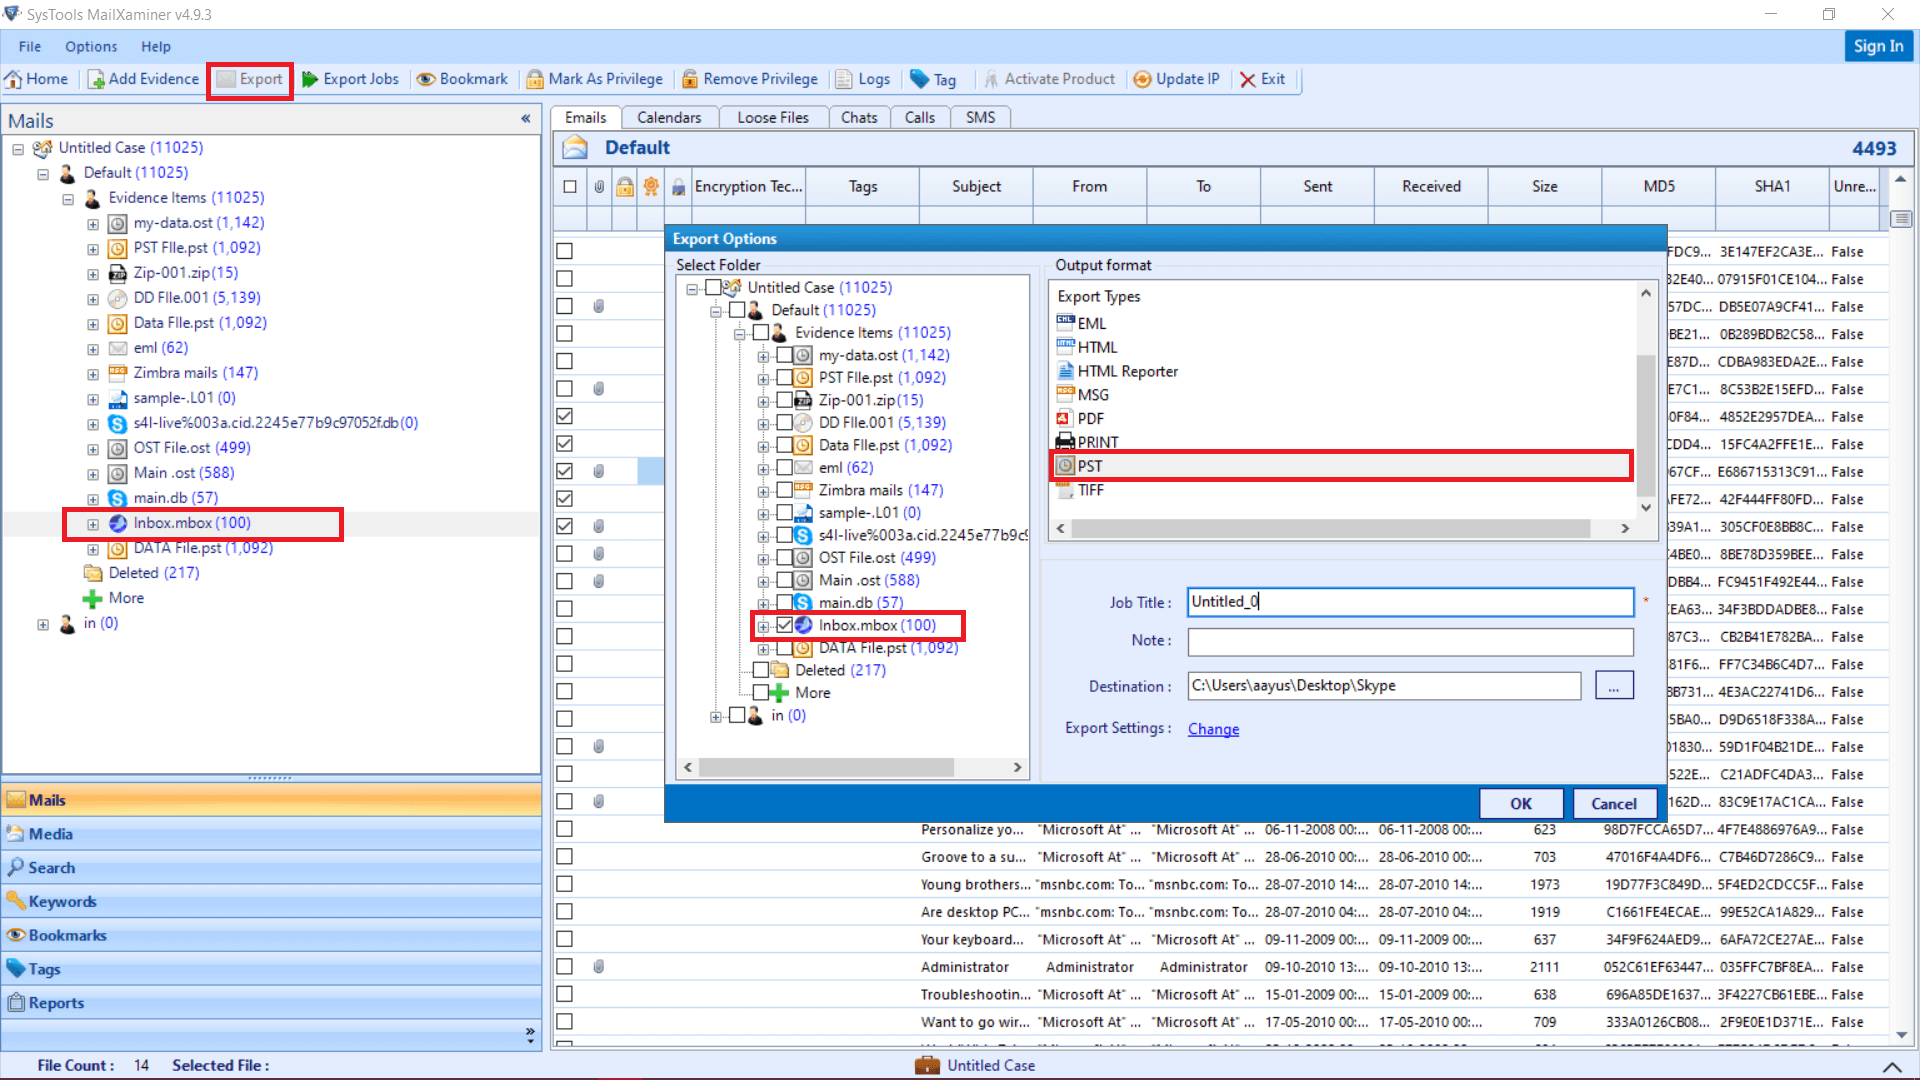
Task: Check Untitled Case root in export tree
Action: click(713, 287)
